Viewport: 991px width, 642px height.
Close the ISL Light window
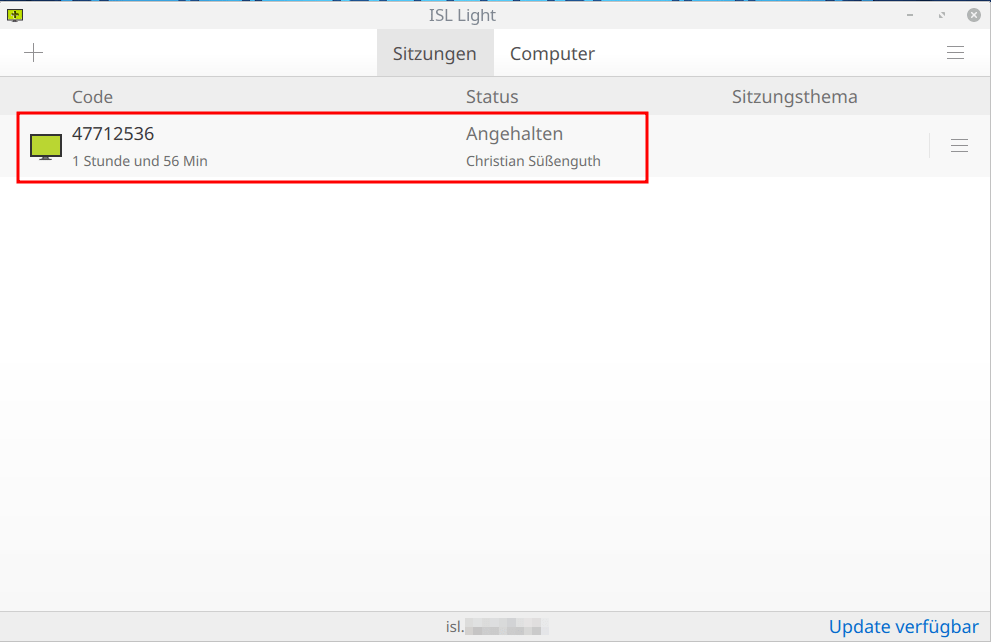(974, 15)
